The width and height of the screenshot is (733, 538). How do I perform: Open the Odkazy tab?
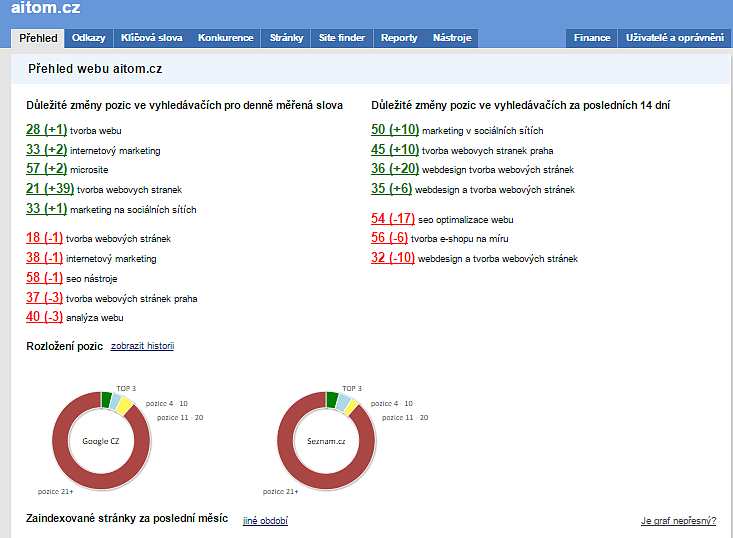[89, 38]
